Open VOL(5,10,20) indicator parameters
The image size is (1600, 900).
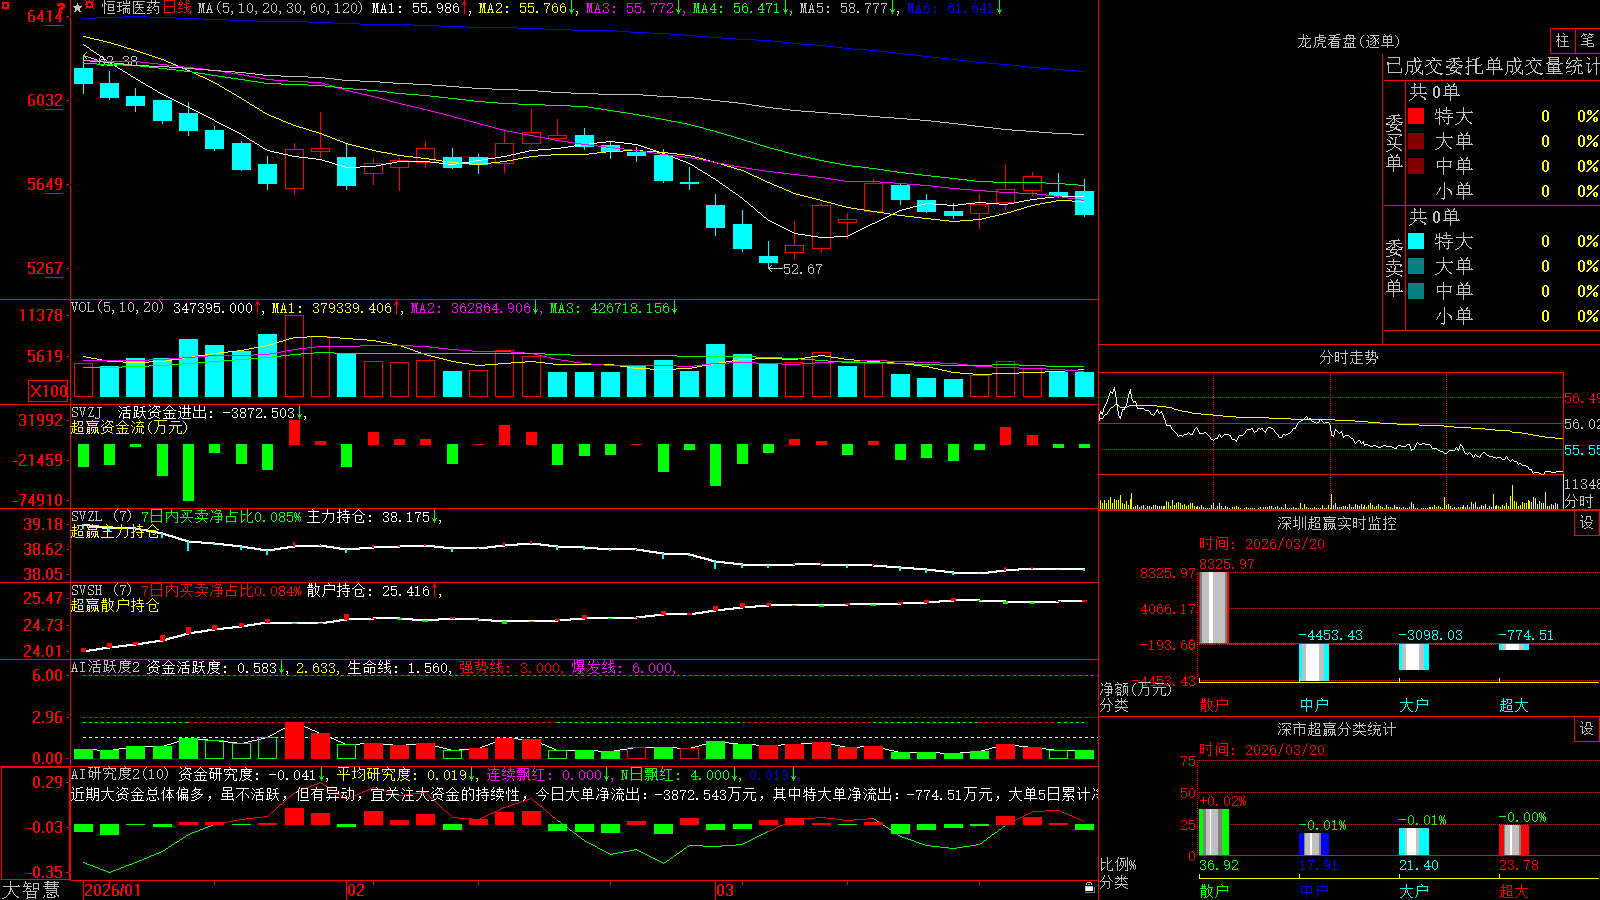(x=117, y=308)
